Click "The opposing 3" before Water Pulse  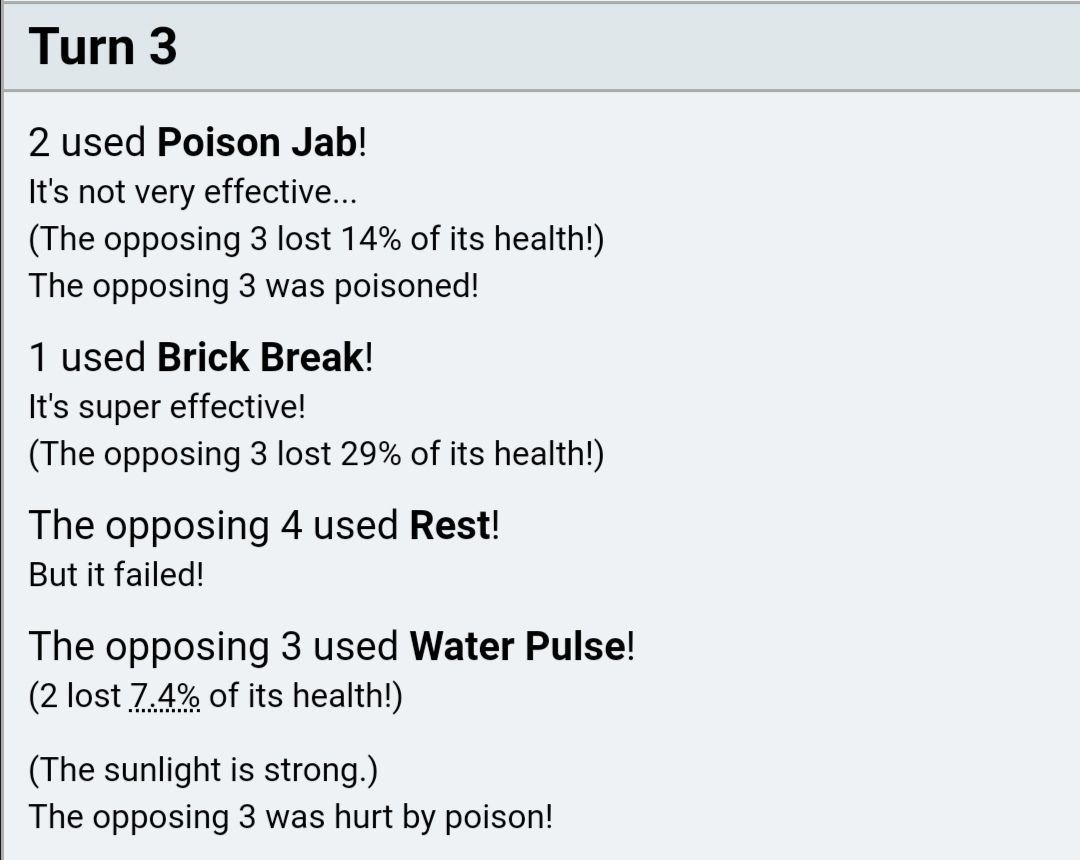[x=165, y=647]
